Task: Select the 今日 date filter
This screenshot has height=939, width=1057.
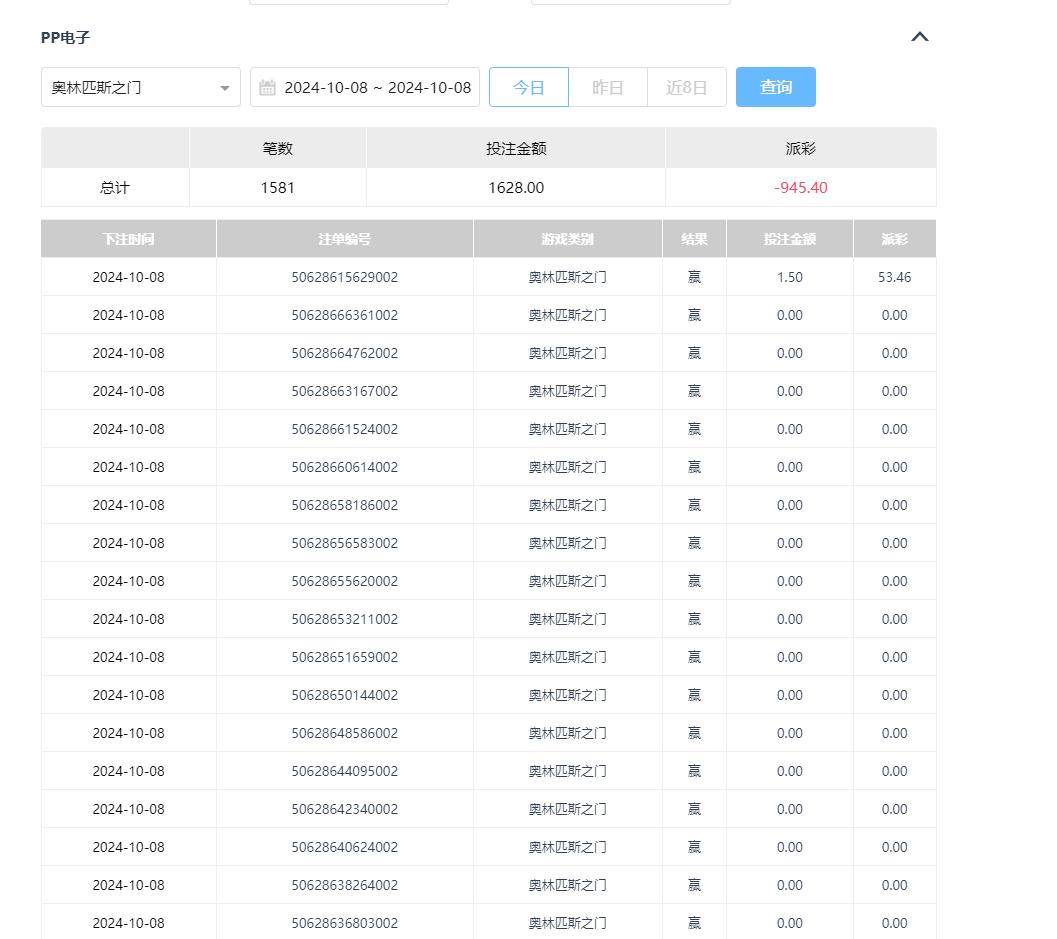Action: pyautogui.click(x=528, y=87)
